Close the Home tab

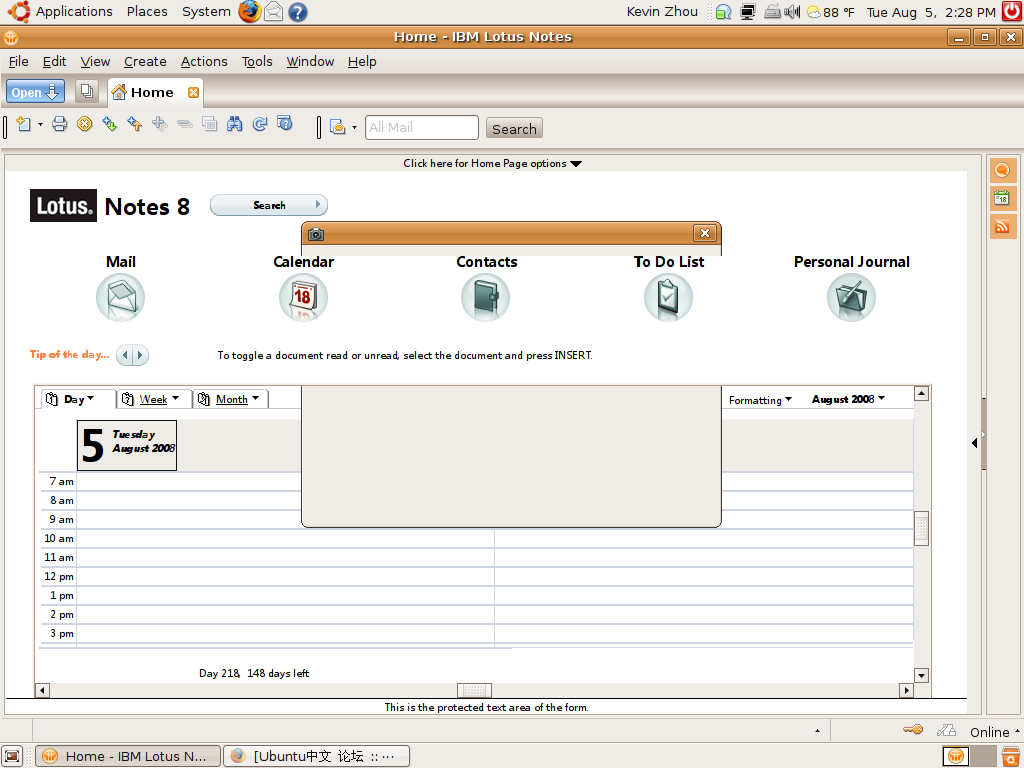tap(193, 92)
